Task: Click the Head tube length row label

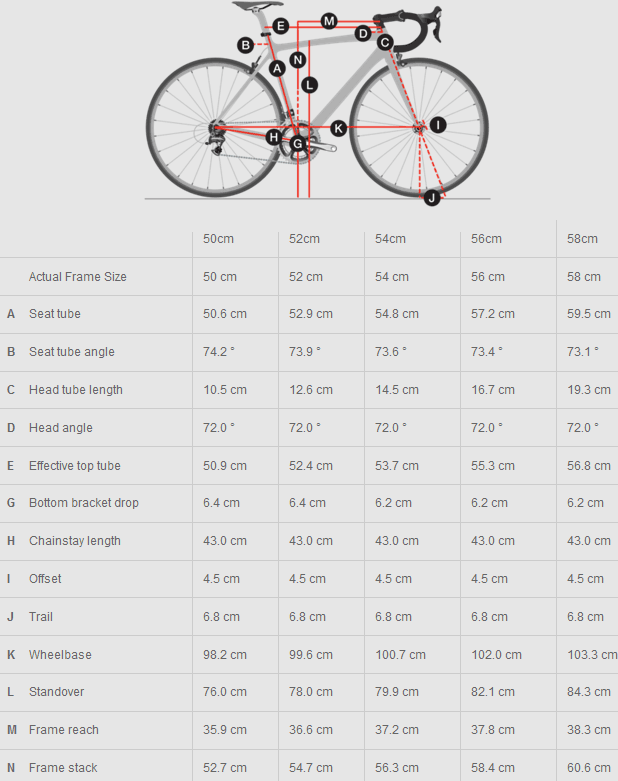Action: (x=76, y=390)
